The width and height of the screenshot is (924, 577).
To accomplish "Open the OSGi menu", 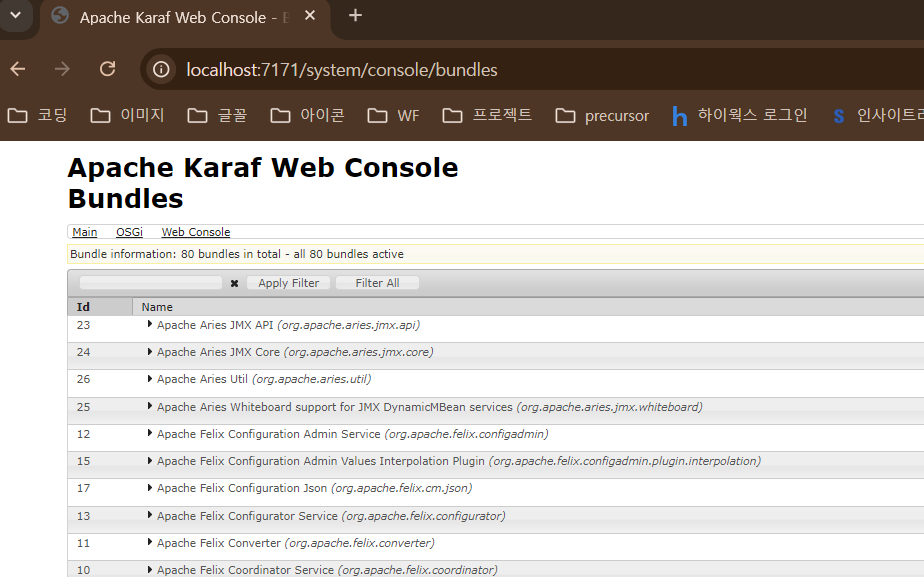I will tap(130, 232).
